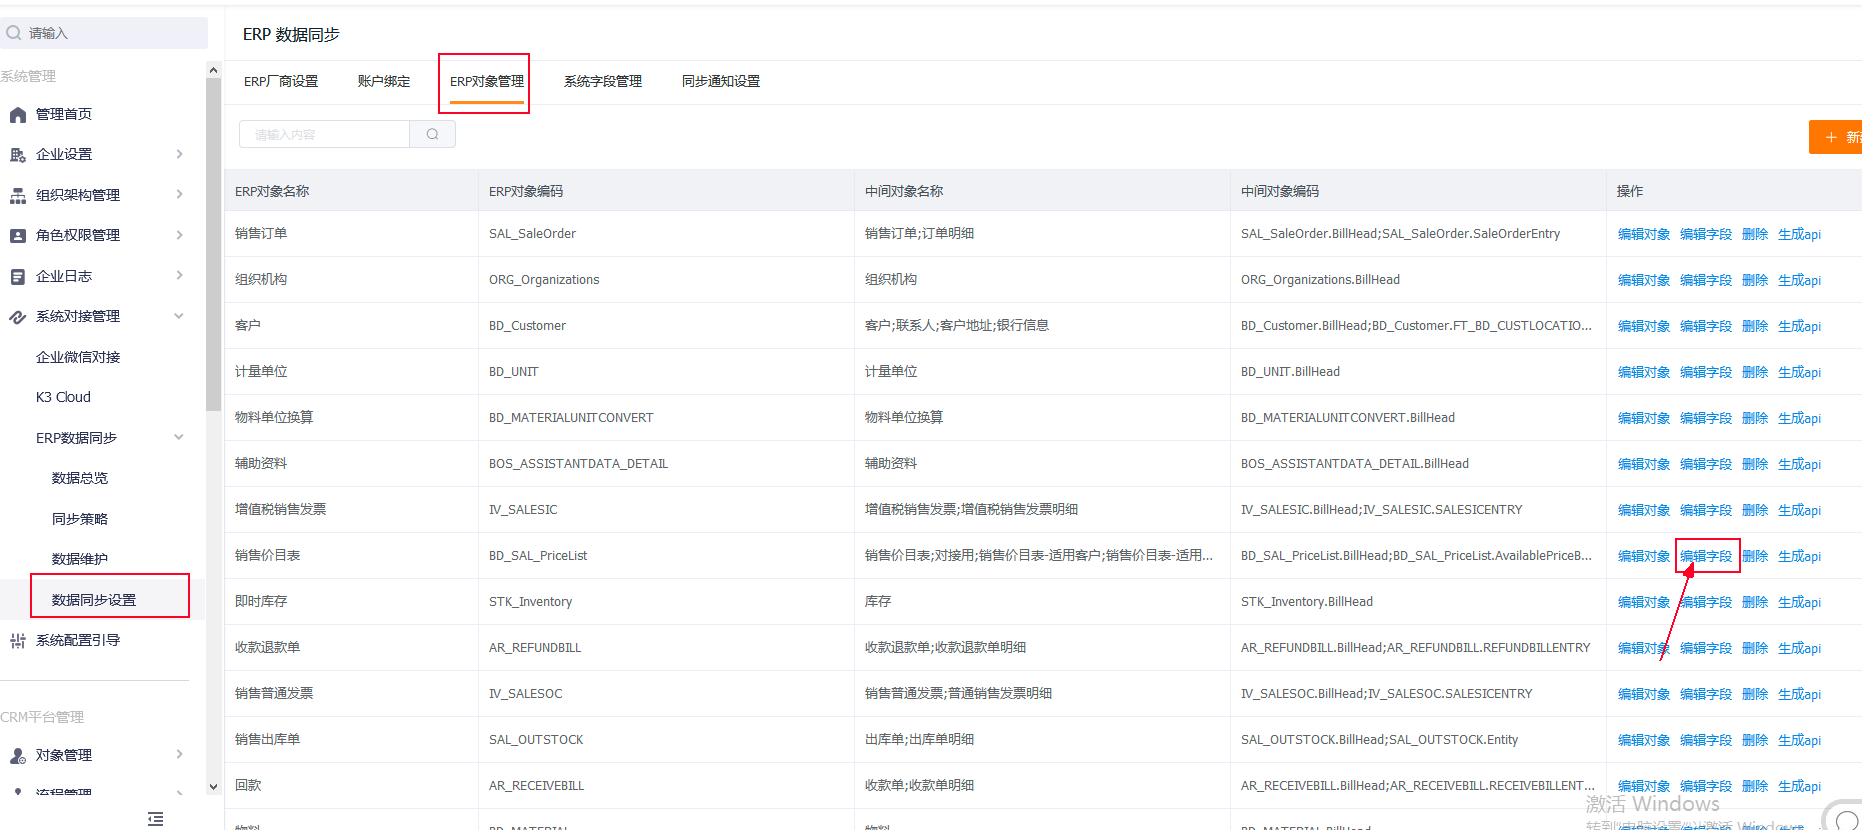Click 编辑字段 for 销售出库单 row
This screenshot has height=830, width=1862.
coord(1706,740)
